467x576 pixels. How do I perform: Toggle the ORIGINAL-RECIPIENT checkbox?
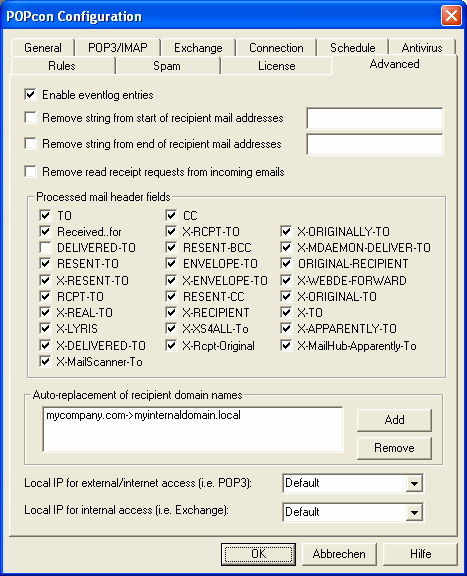[x=286, y=263]
